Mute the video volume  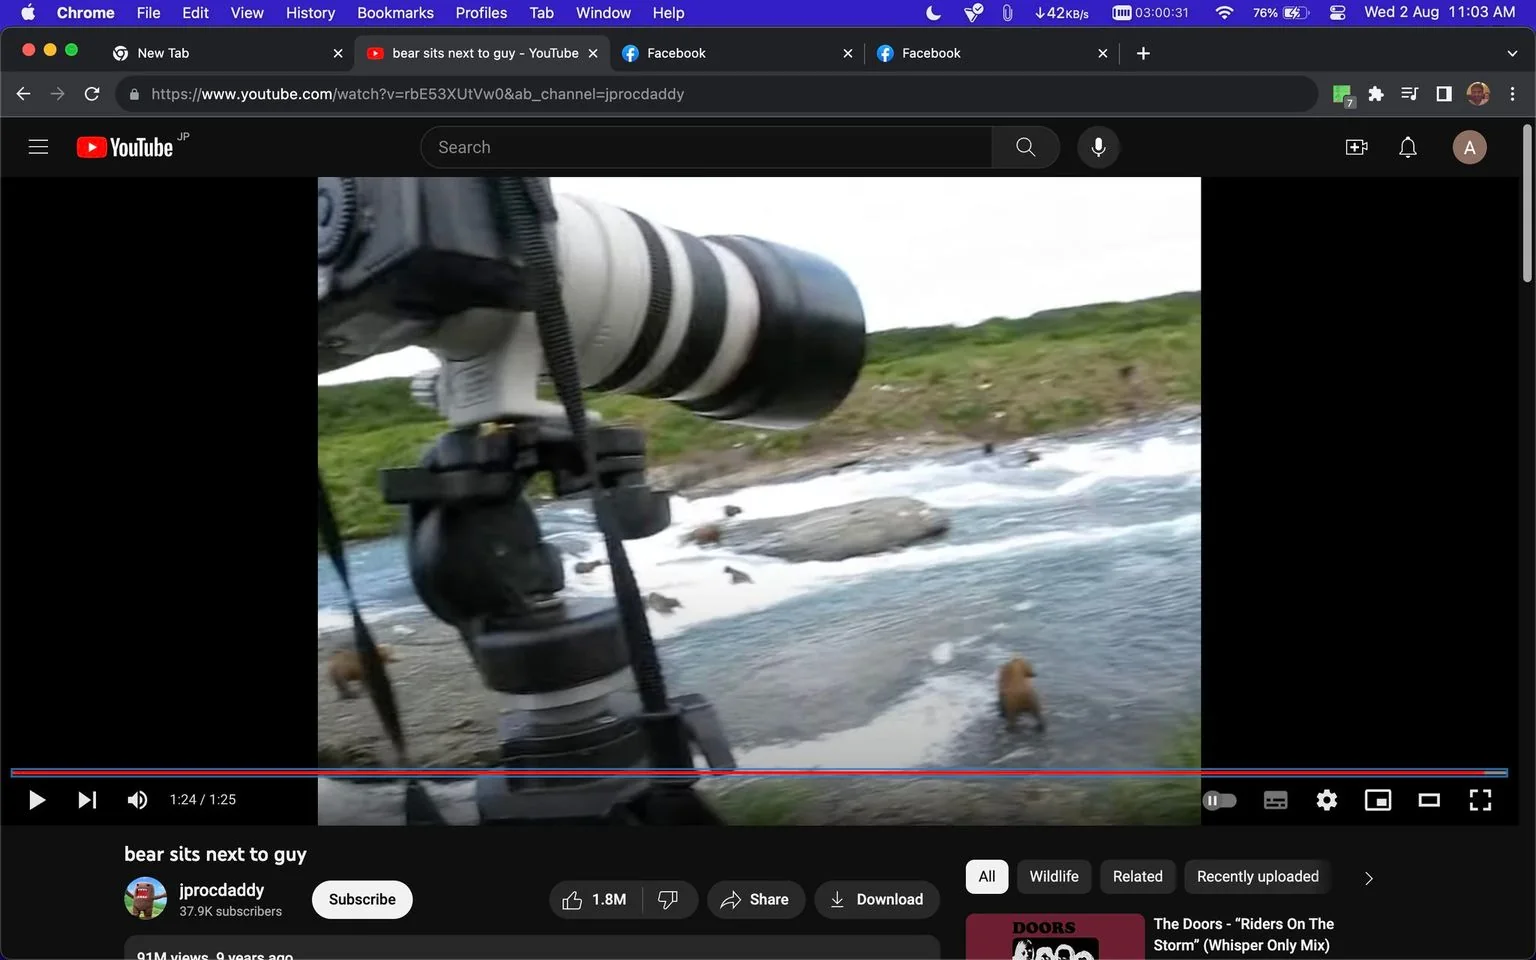tap(137, 800)
